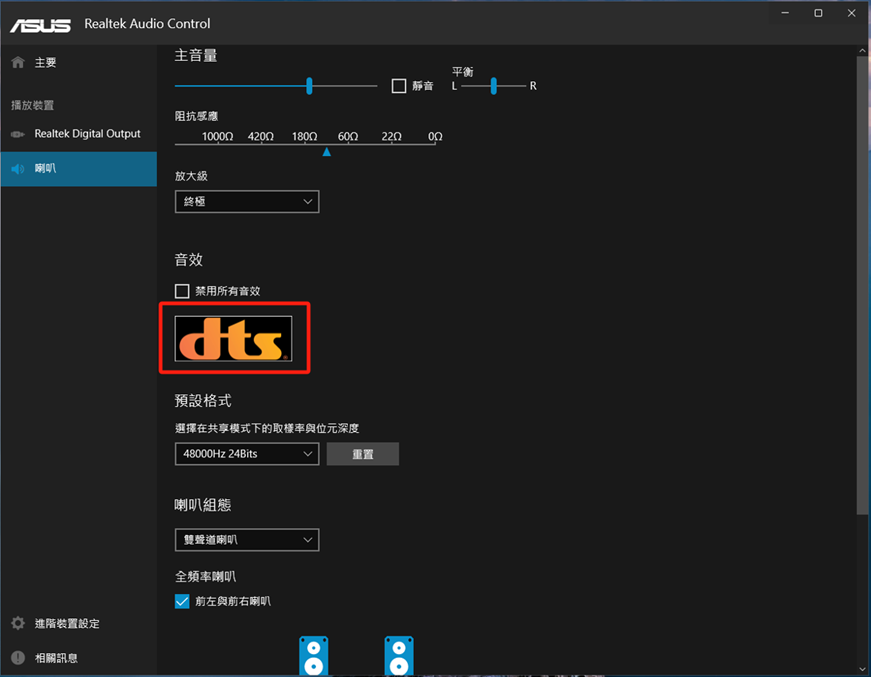Click the 阻抗感應 label

point(197,116)
